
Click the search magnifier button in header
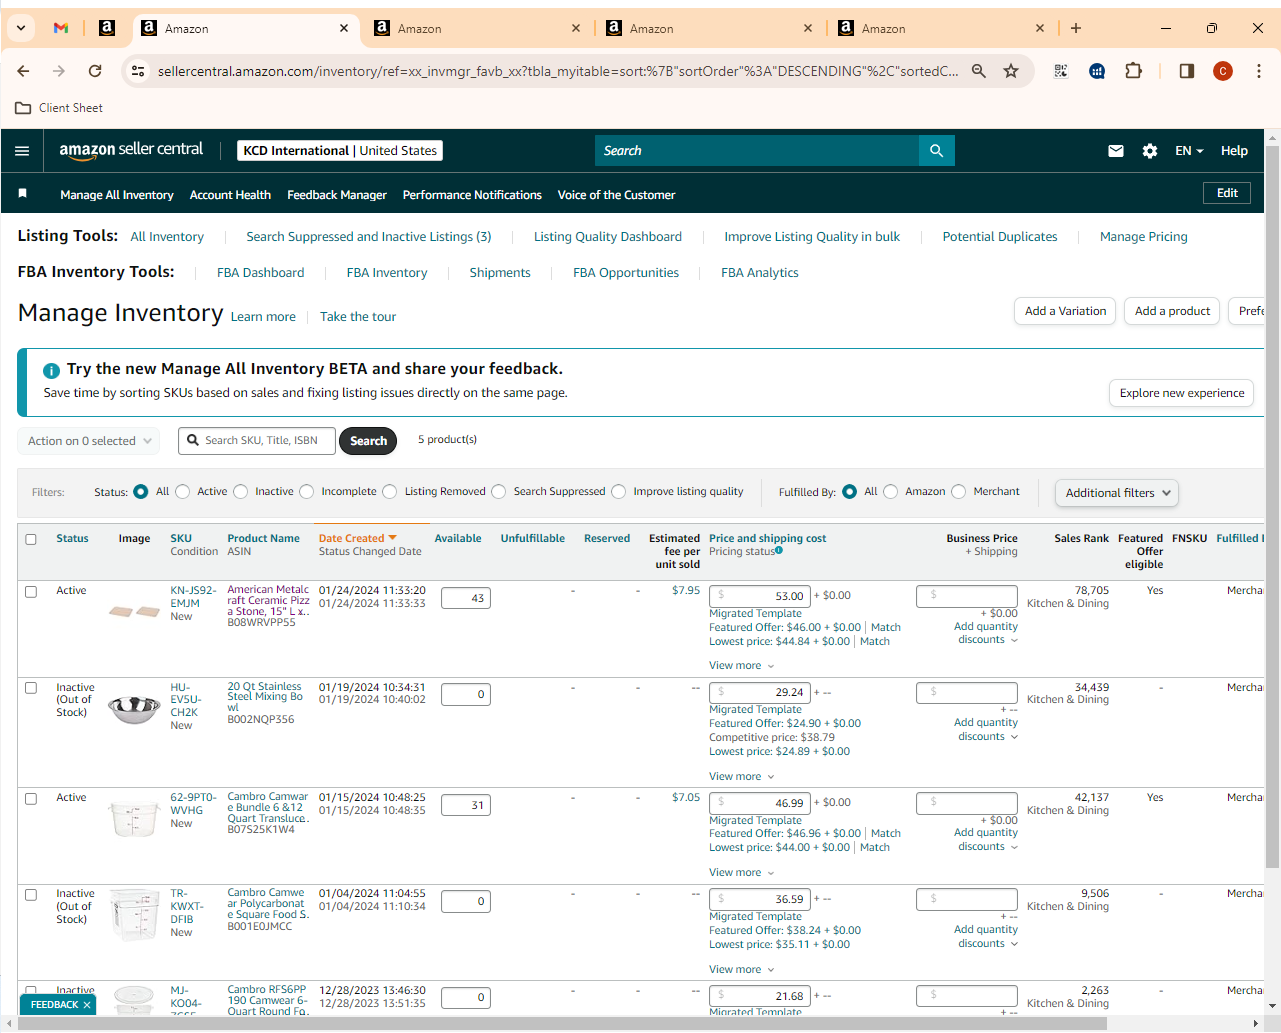click(936, 151)
